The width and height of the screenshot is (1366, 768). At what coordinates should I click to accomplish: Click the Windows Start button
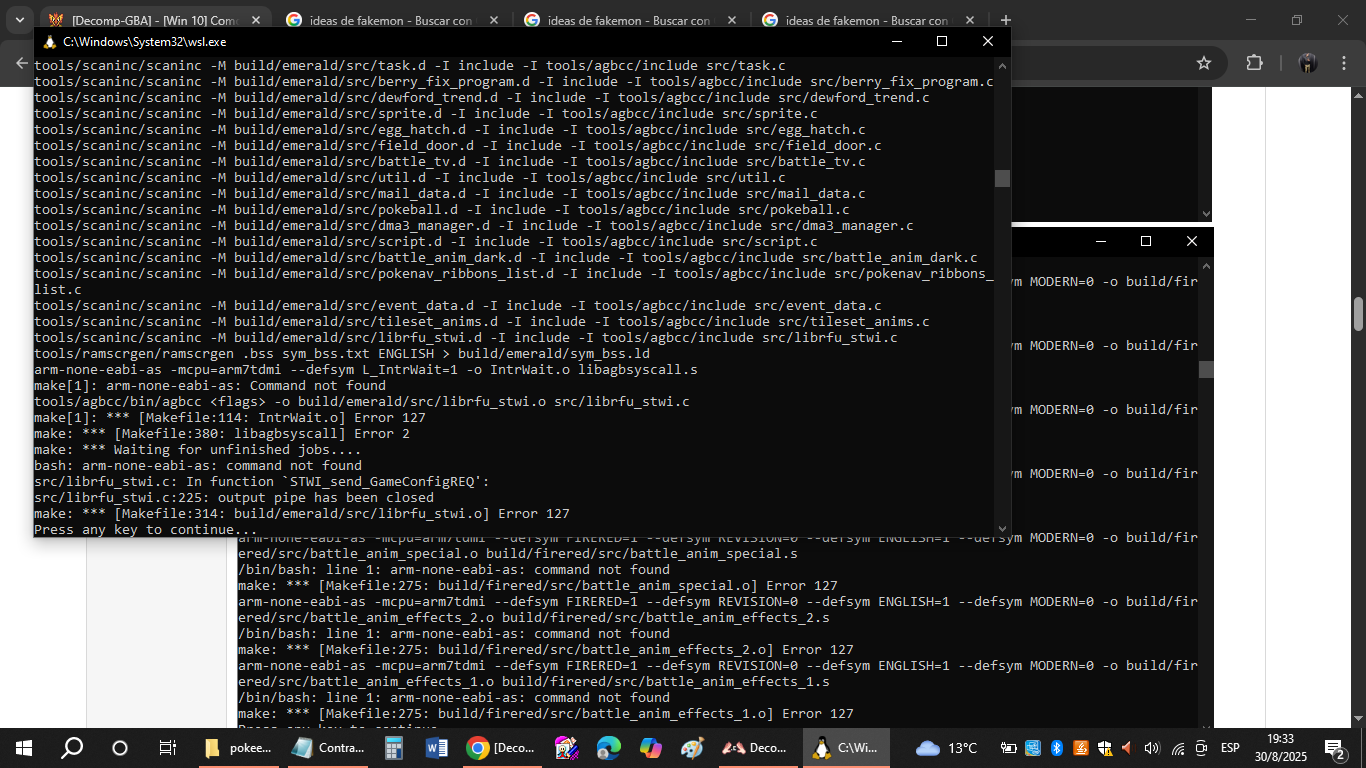23,748
